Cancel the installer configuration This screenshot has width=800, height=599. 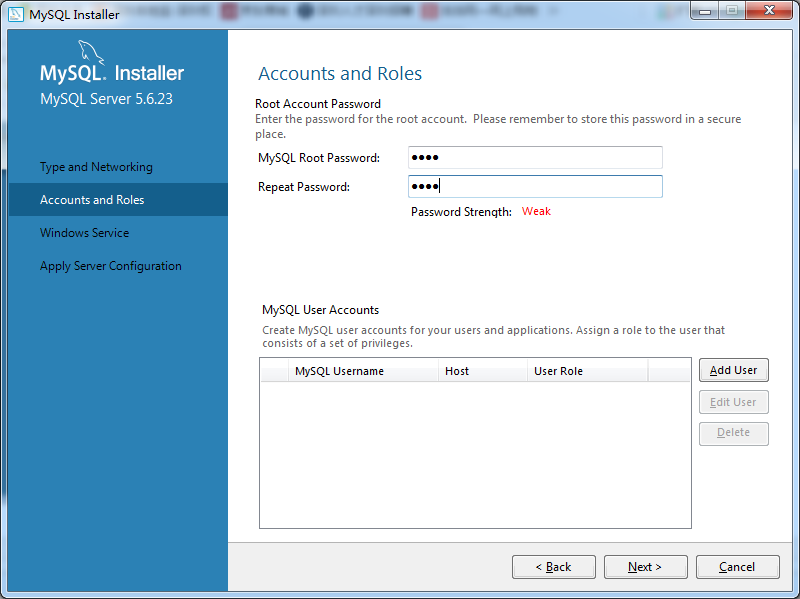[x=737, y=567]
